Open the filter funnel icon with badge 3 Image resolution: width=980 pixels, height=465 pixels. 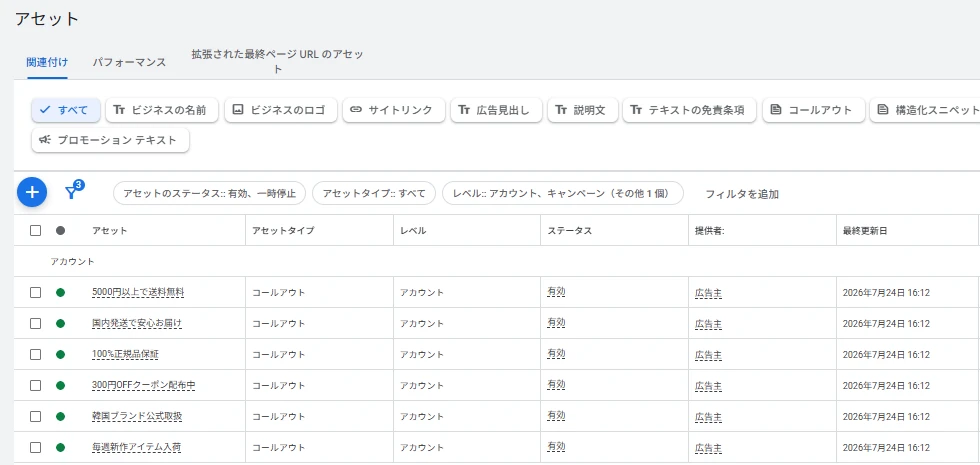[73, 191]
